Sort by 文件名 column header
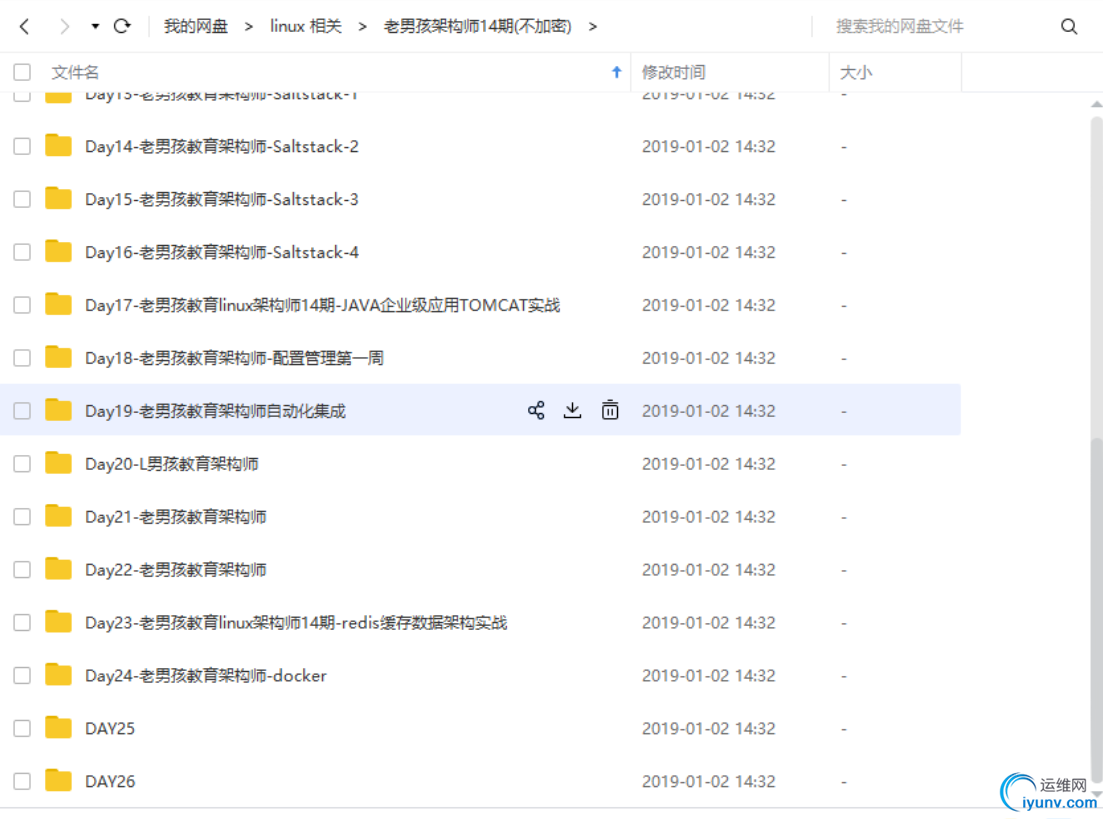Screen dimensions: 1103x819 coord(75,72)
